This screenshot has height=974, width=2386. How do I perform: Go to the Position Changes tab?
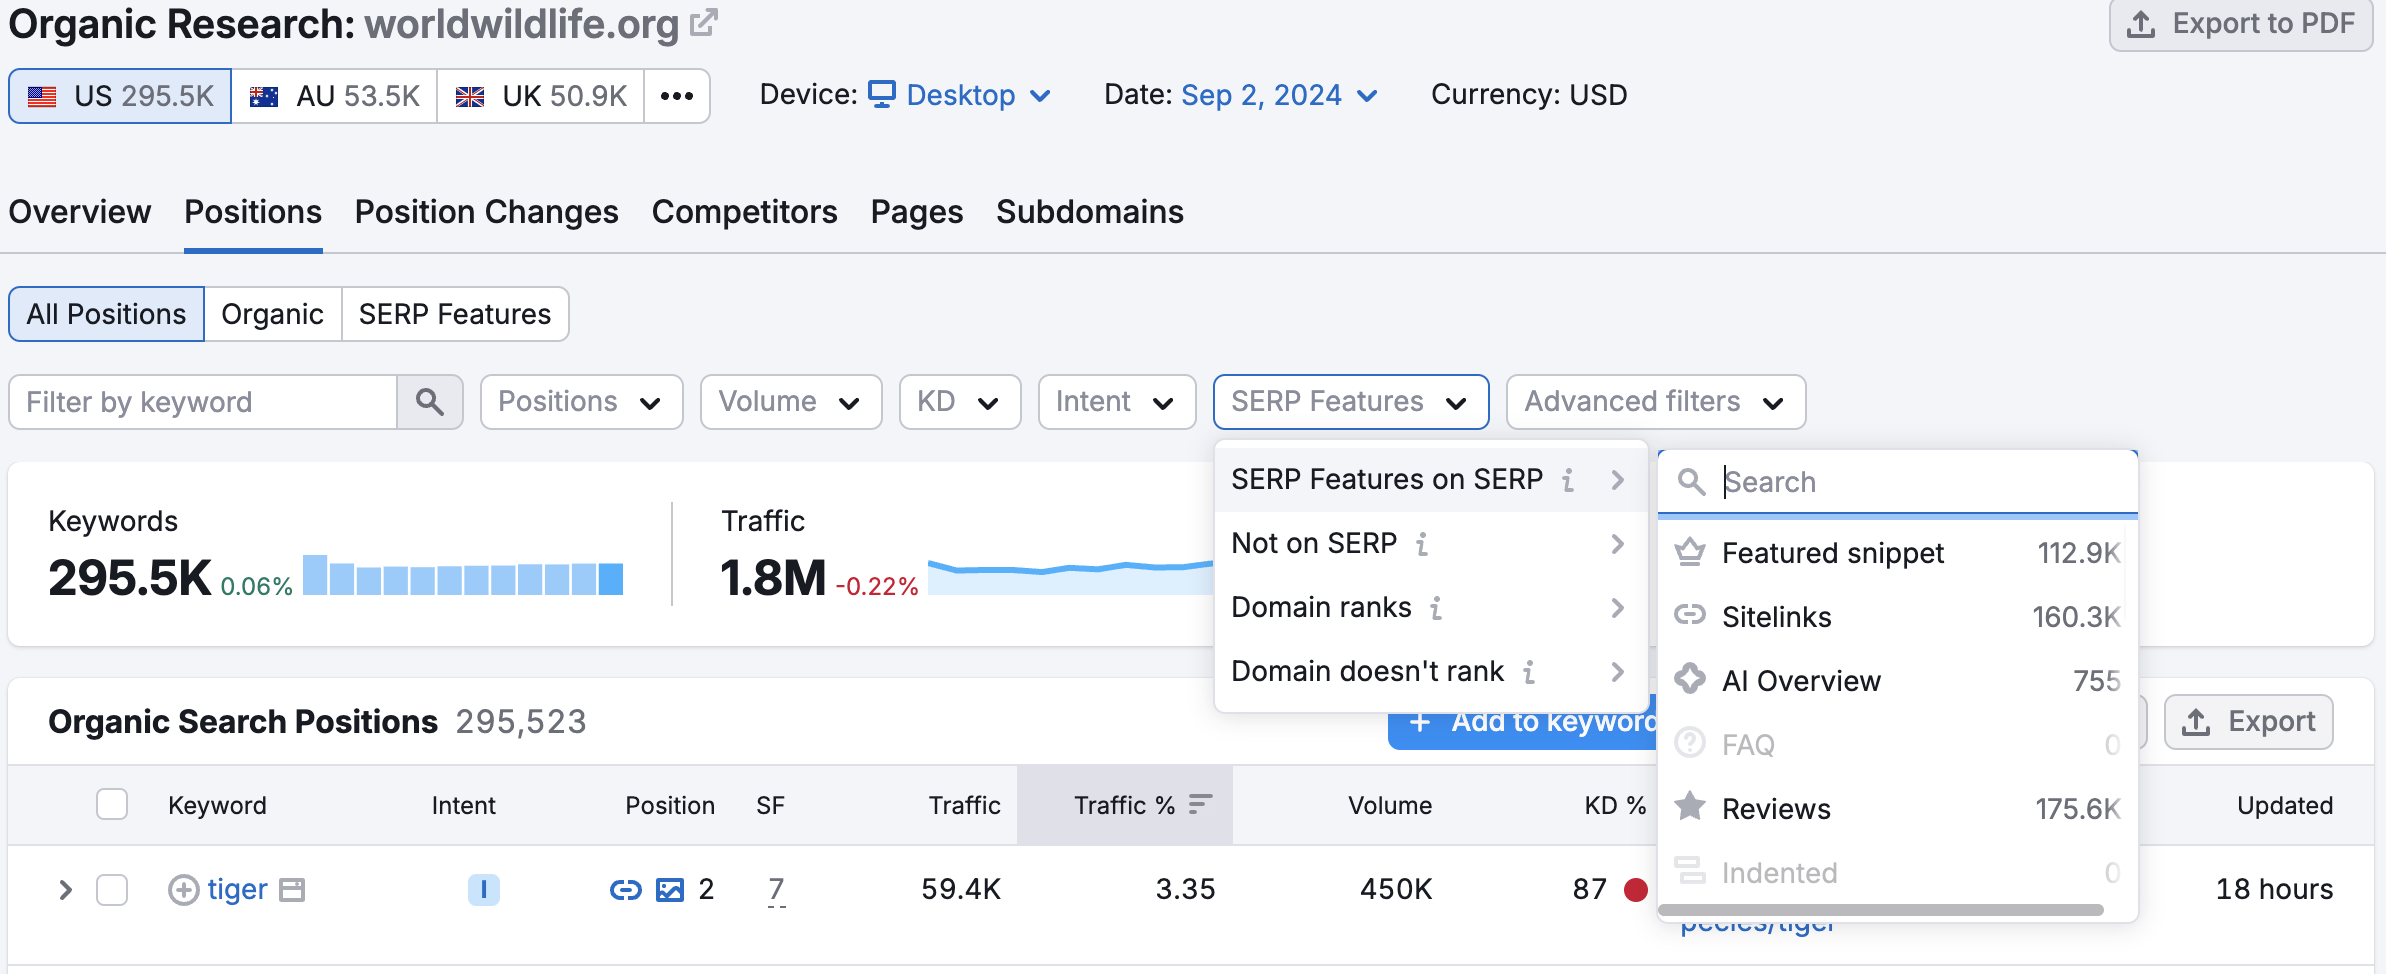point(487,212)
